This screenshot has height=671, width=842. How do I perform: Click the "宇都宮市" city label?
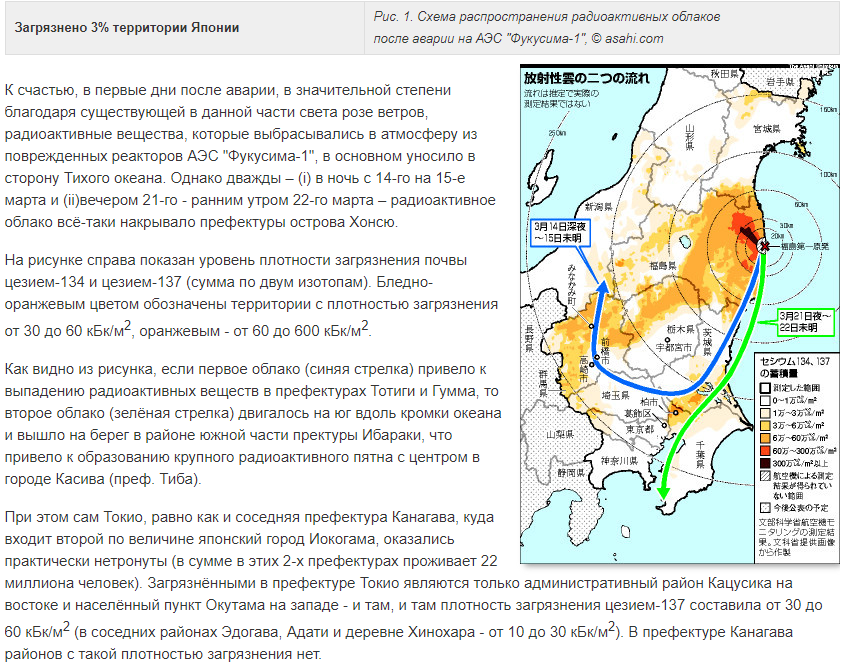click(x=674, y=348)
